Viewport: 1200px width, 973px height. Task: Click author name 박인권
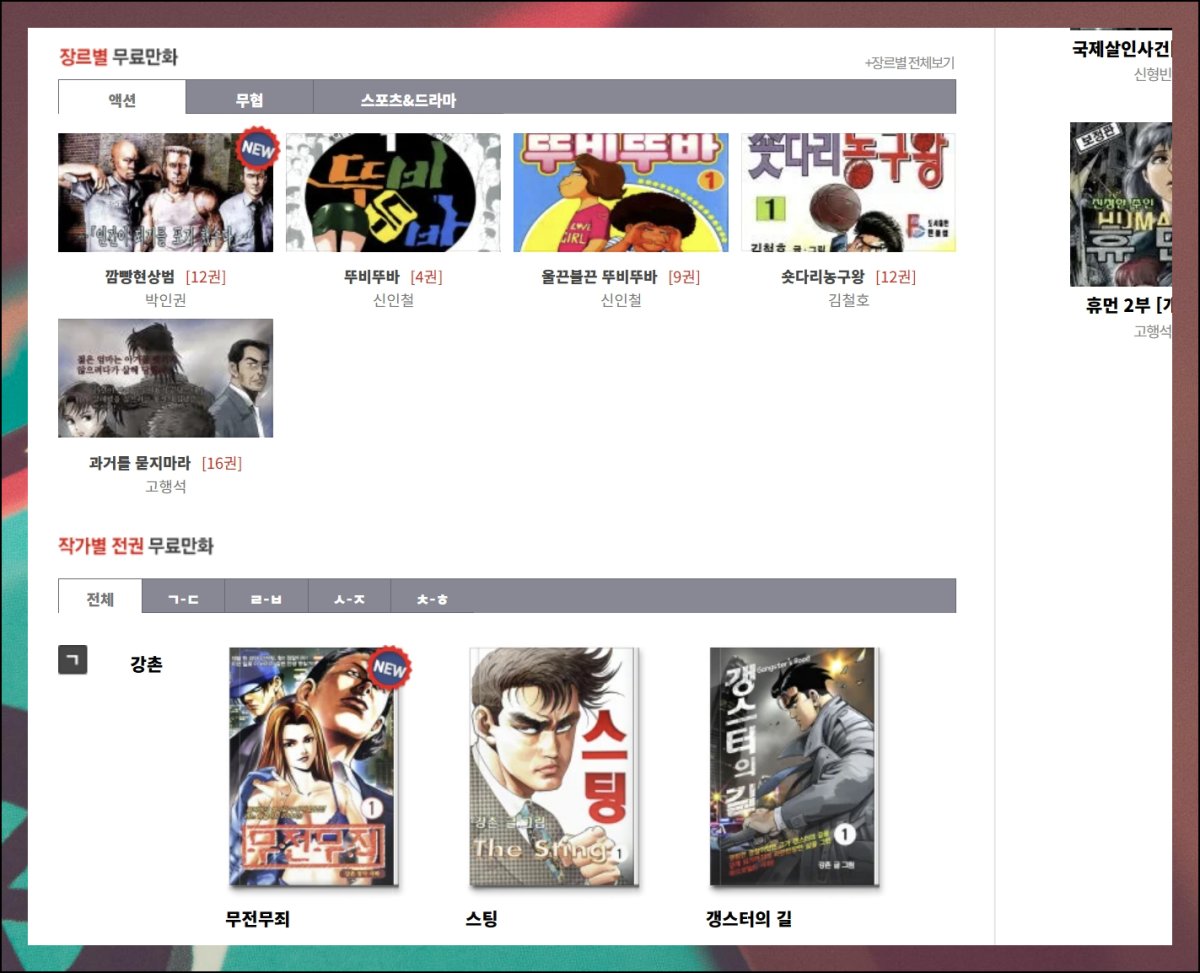click(x=166, y=300)
